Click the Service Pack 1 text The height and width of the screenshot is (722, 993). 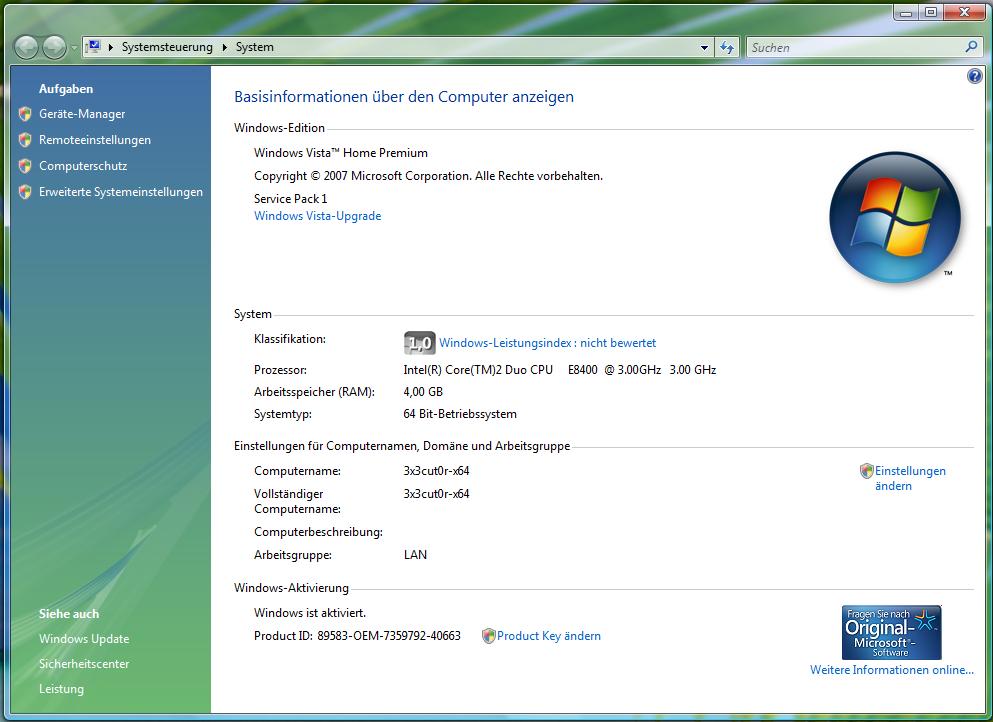[291, 199]
